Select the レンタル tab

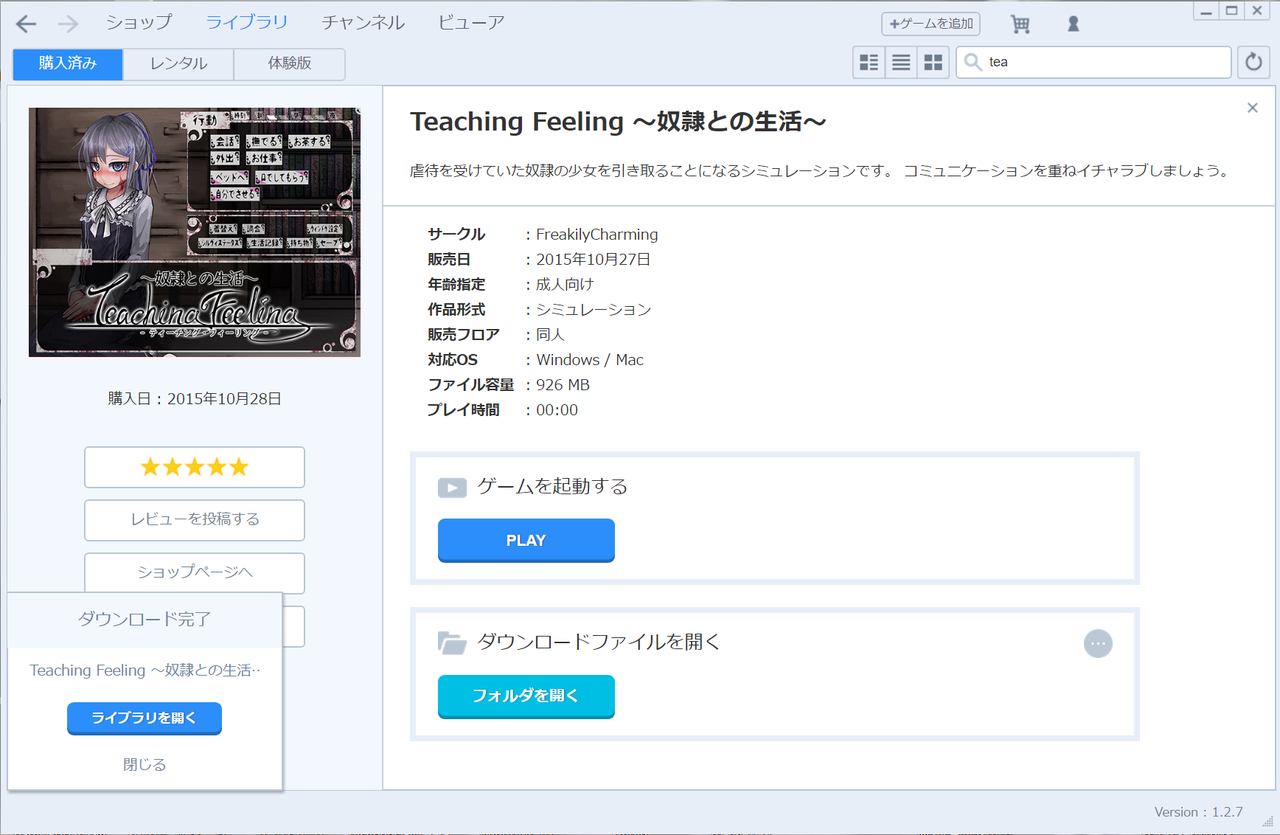point(179,64)
